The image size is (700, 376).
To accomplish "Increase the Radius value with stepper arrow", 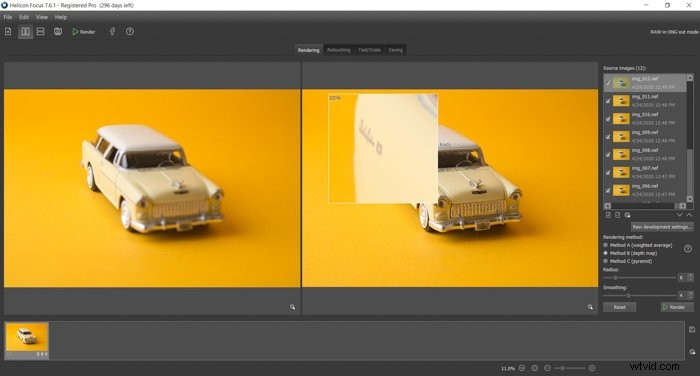I will [x=690, y=276].
